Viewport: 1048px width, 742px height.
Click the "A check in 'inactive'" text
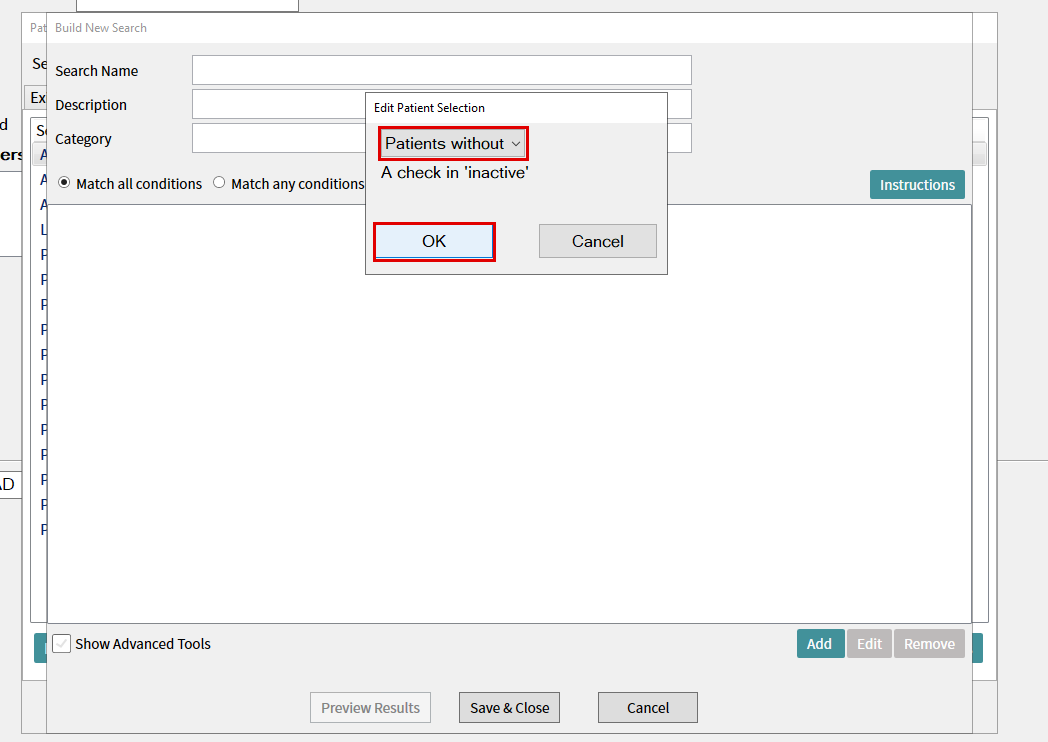tap(454, 173)
